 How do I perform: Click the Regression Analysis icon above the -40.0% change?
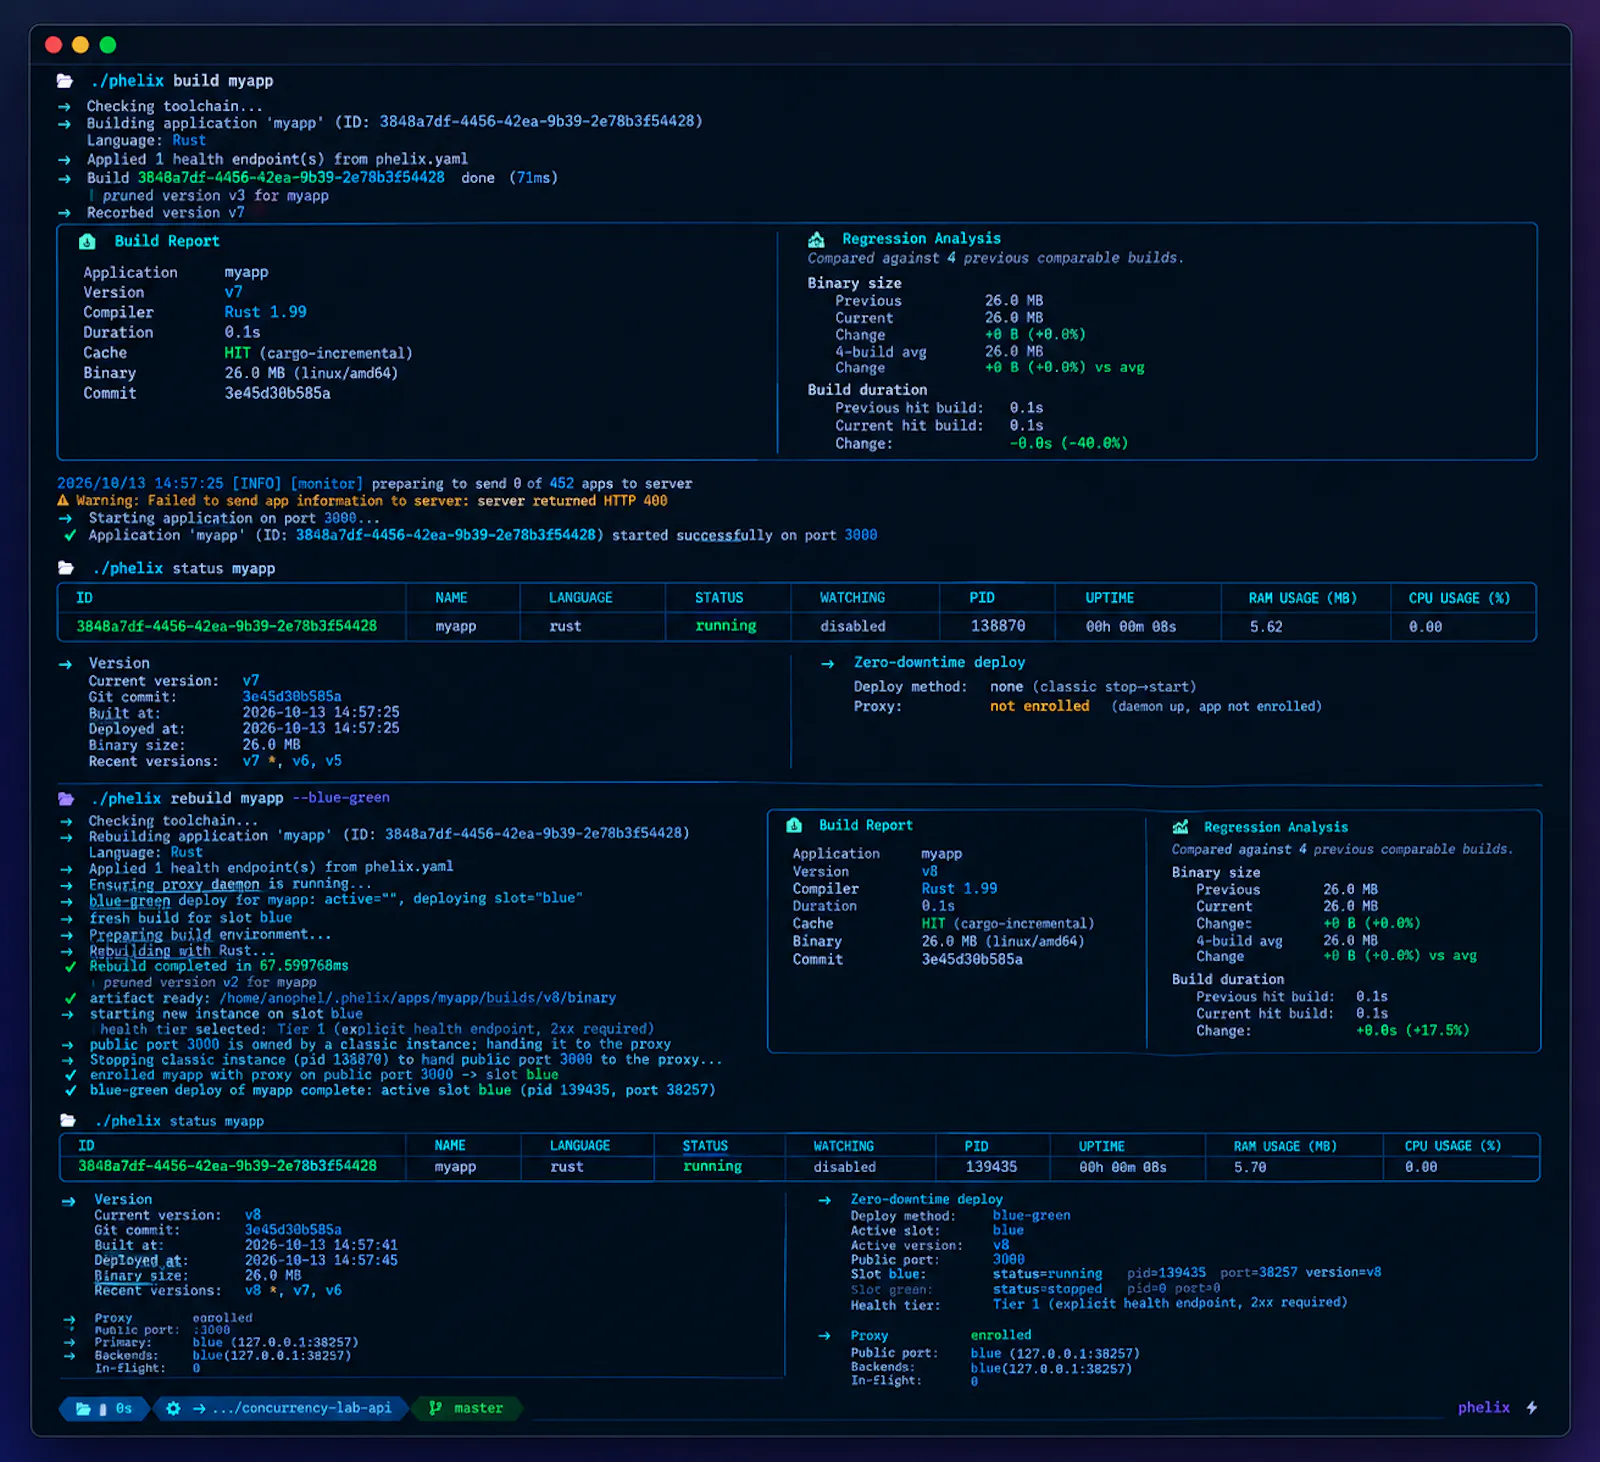tap(817, 239)
